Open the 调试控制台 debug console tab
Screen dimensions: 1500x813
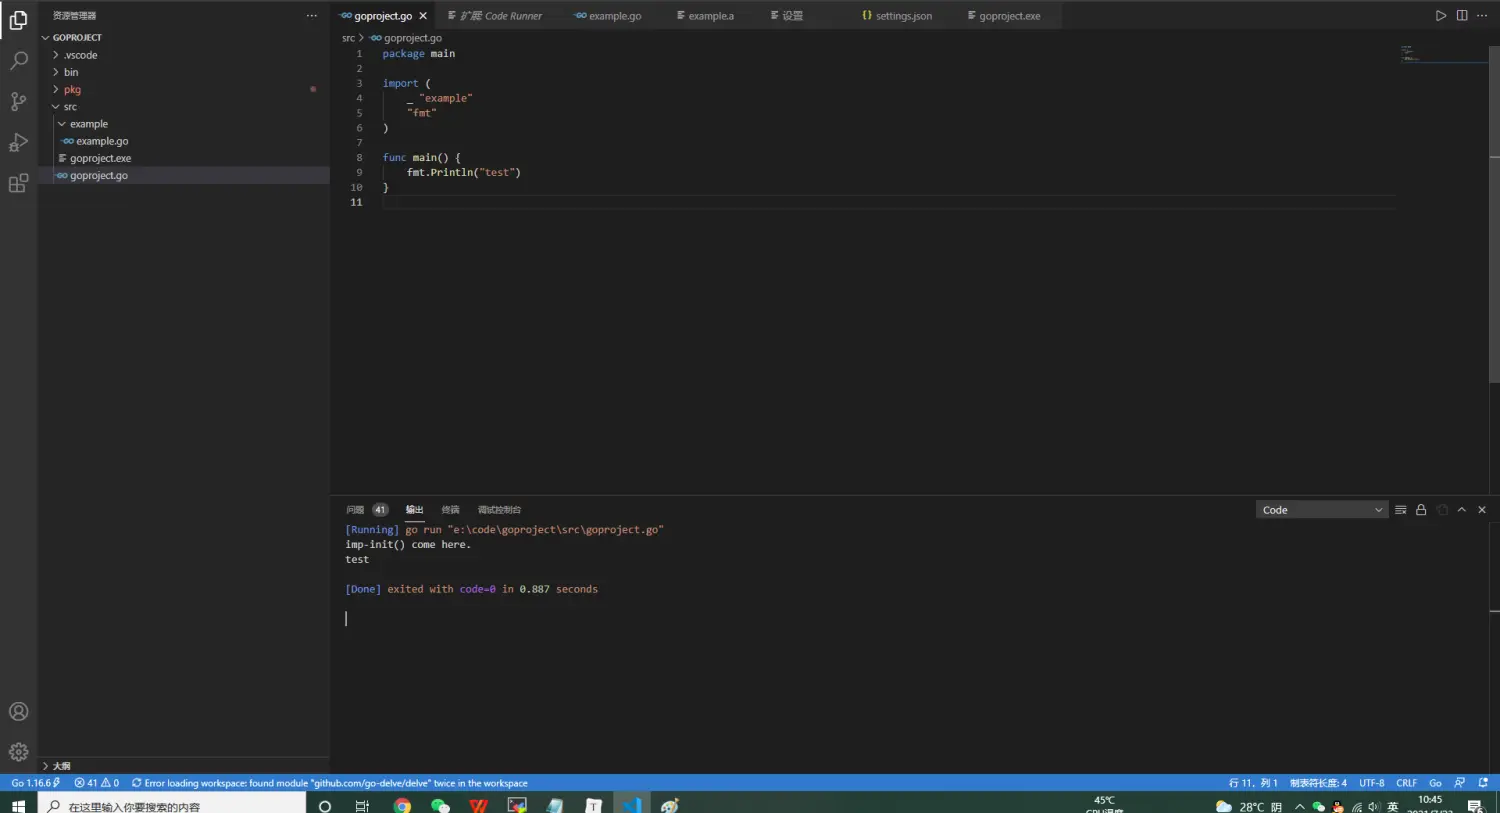499,510
